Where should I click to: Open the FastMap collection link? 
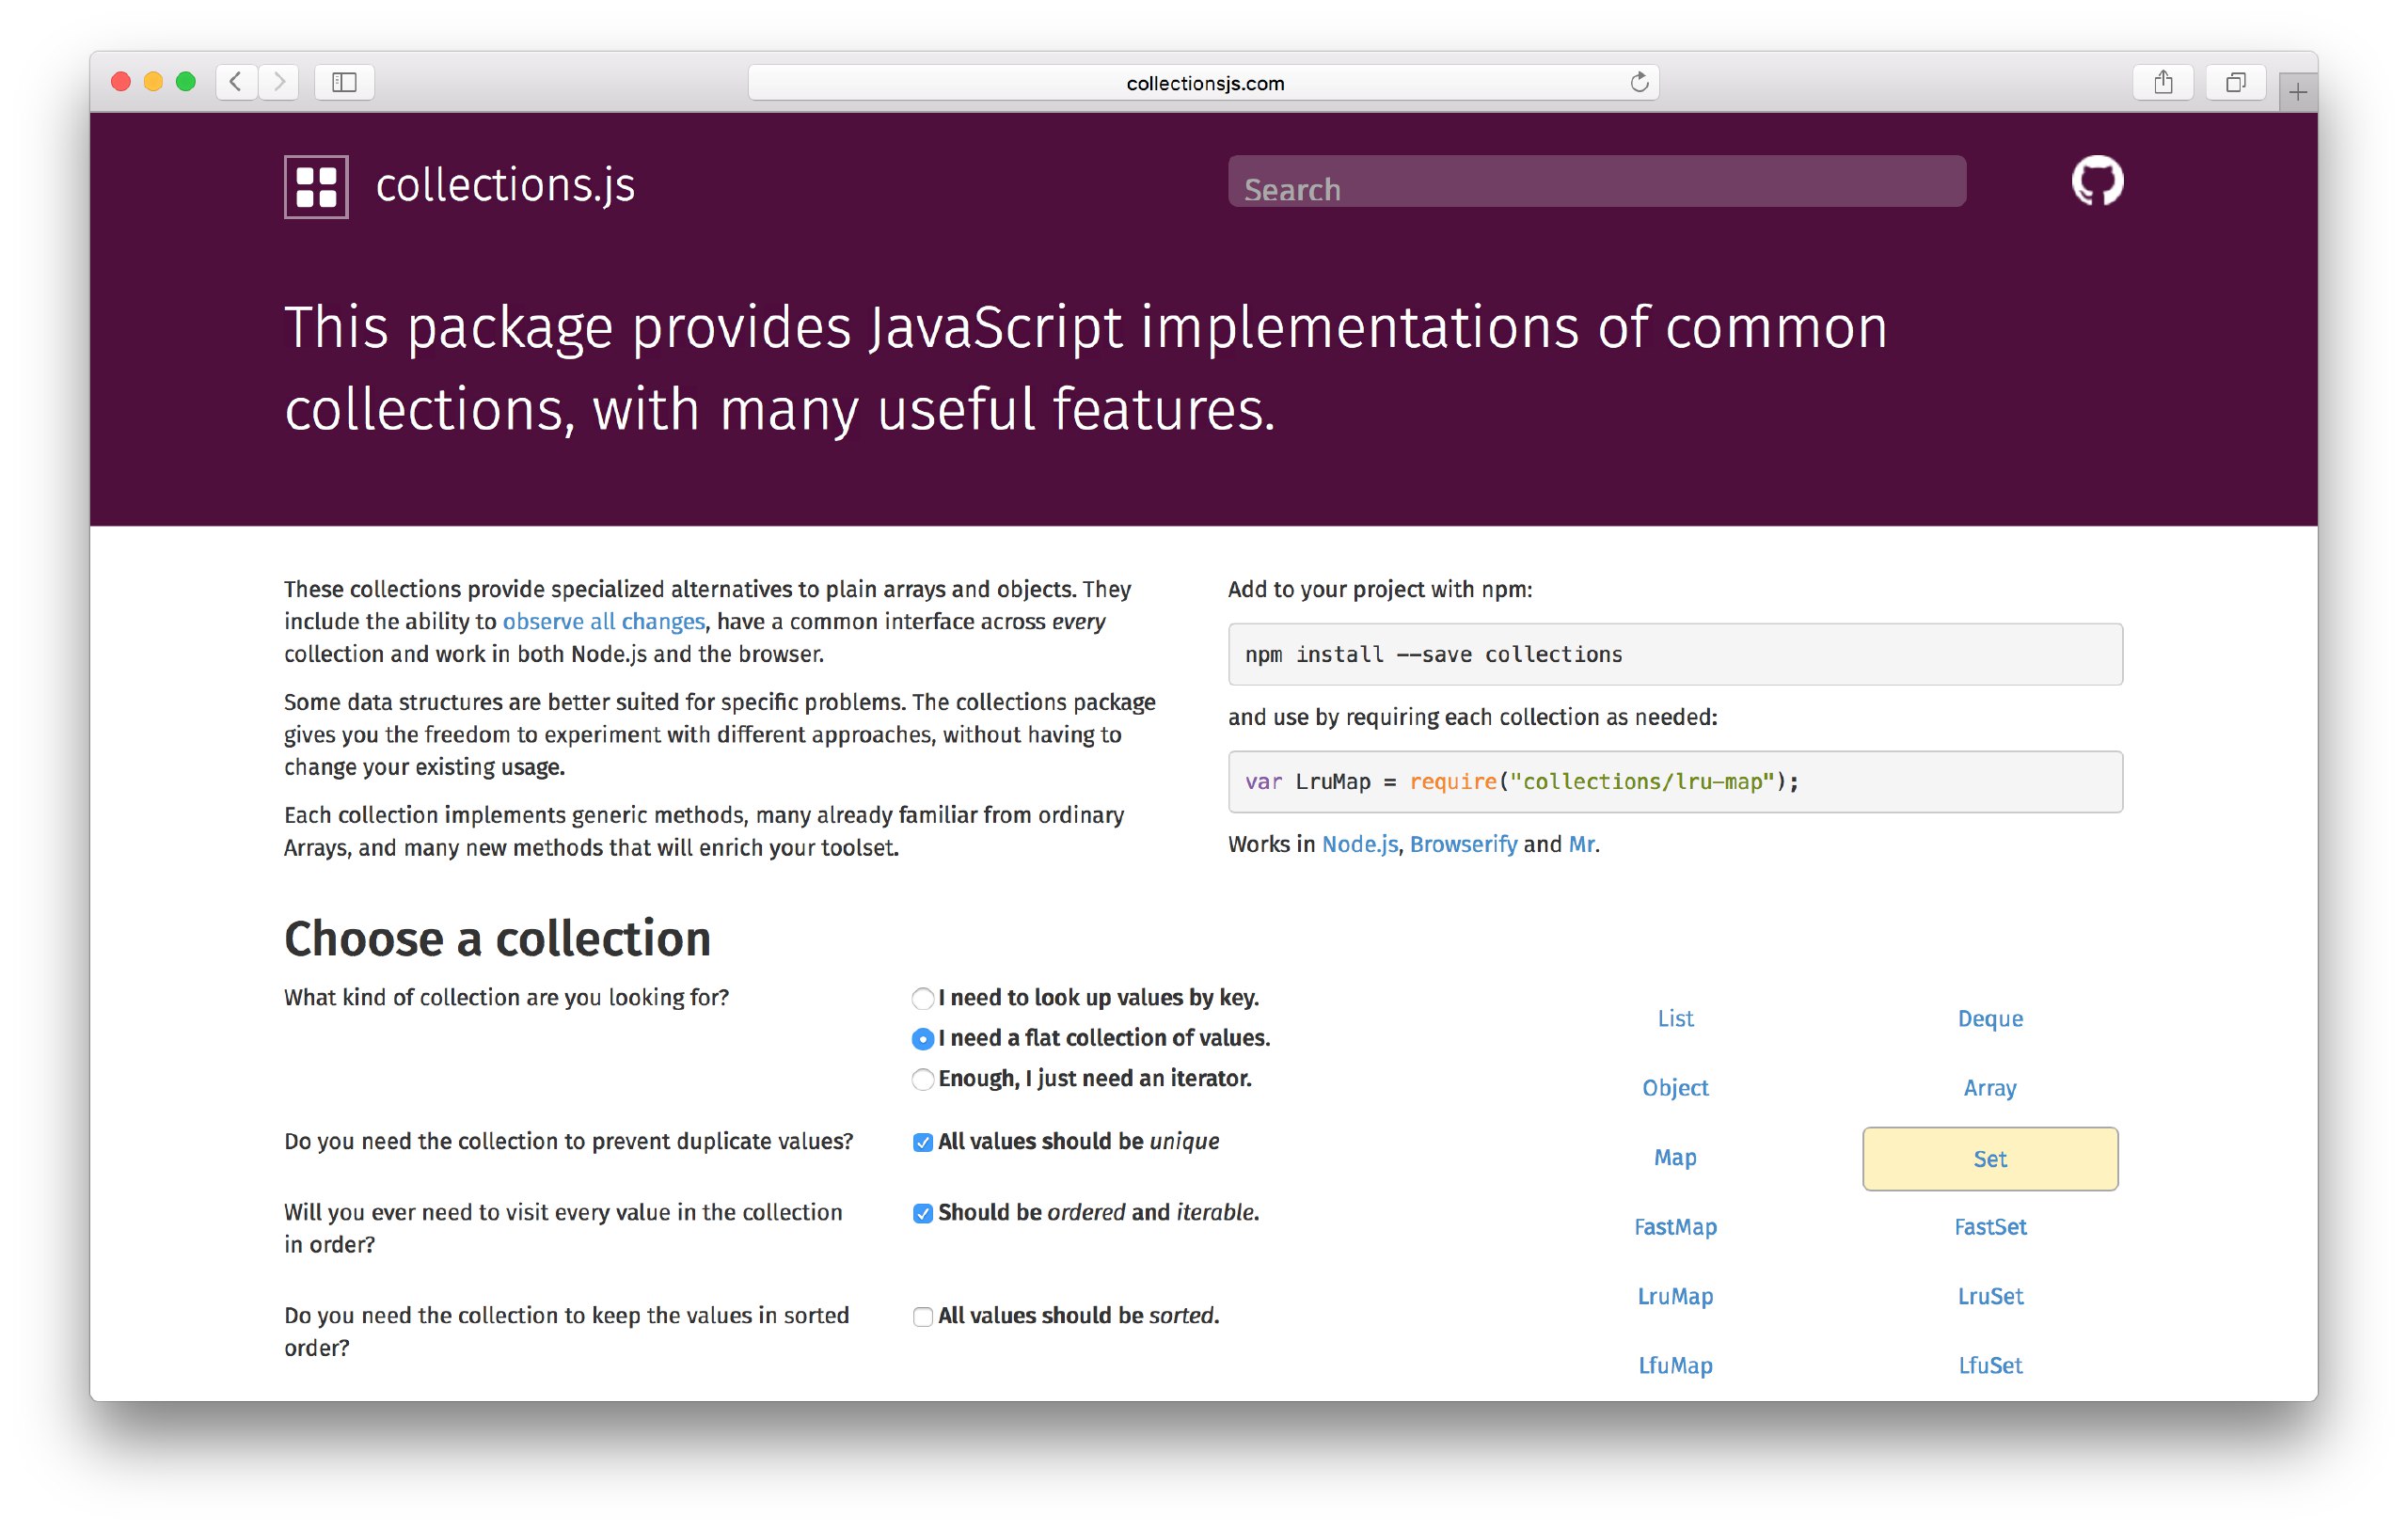(1675, 1227)
